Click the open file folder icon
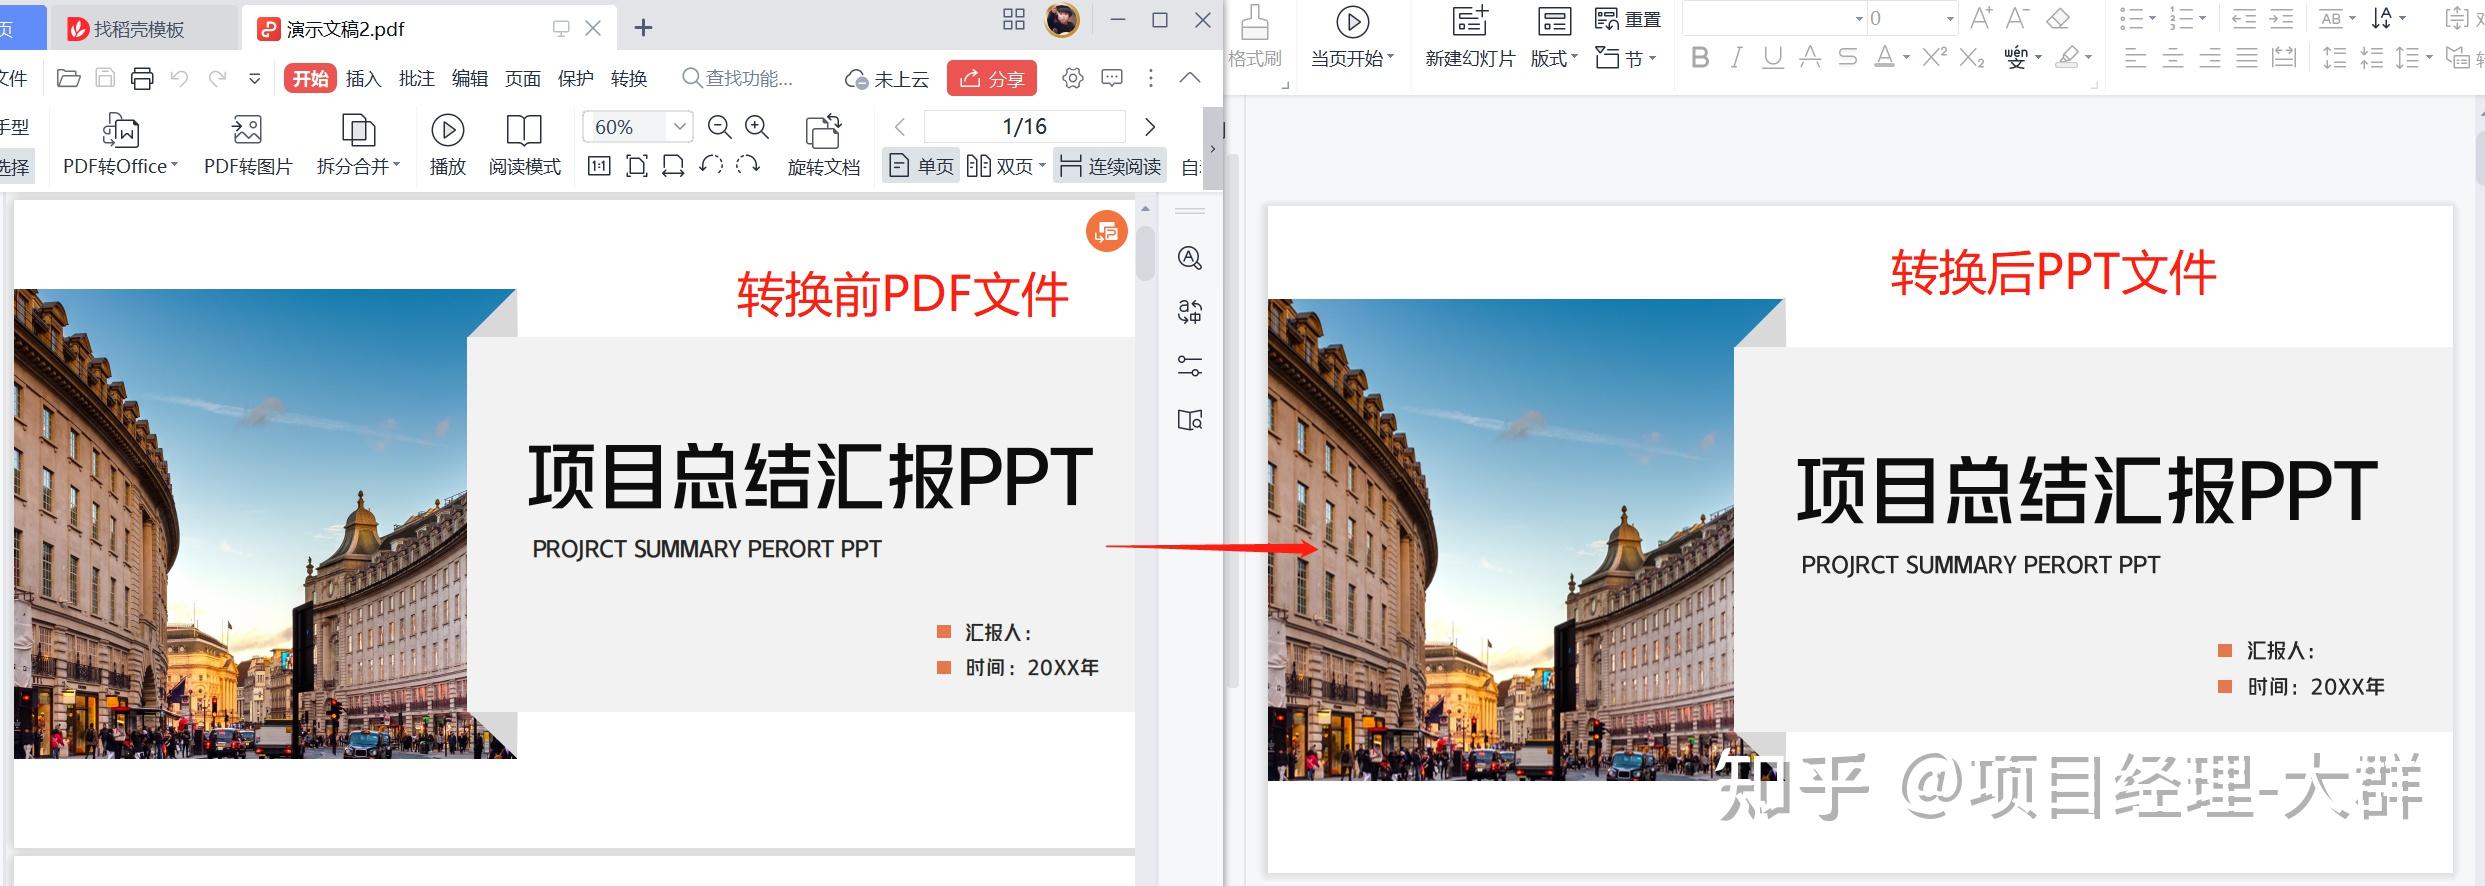 pyautogui.click(x=69, y=78)
